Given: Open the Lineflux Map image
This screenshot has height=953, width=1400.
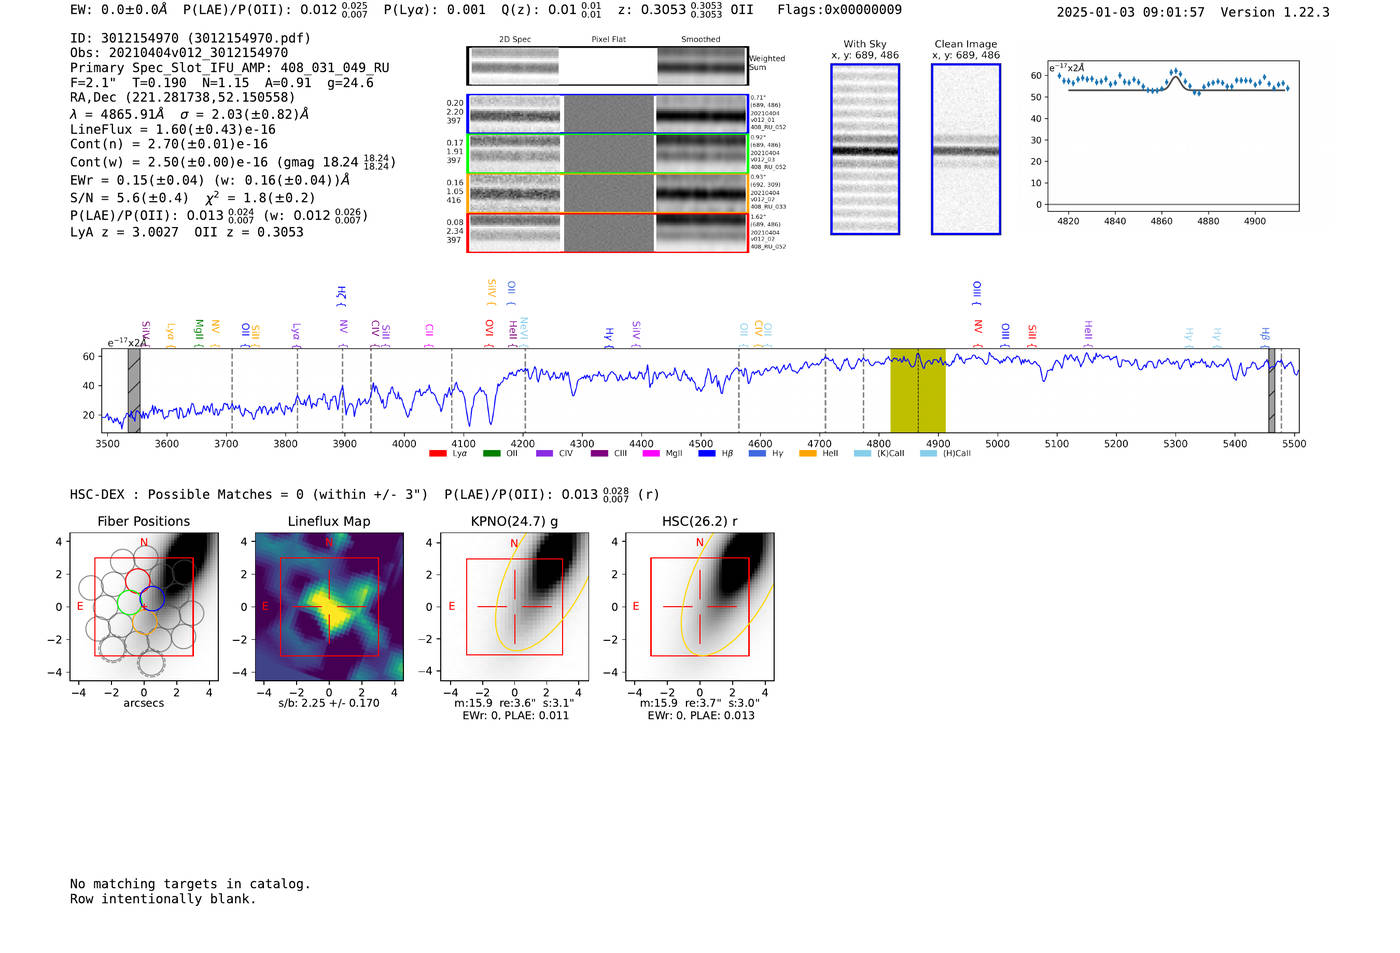Looking at the screenshot, I should pyautogui.click(x=329, y=607).
